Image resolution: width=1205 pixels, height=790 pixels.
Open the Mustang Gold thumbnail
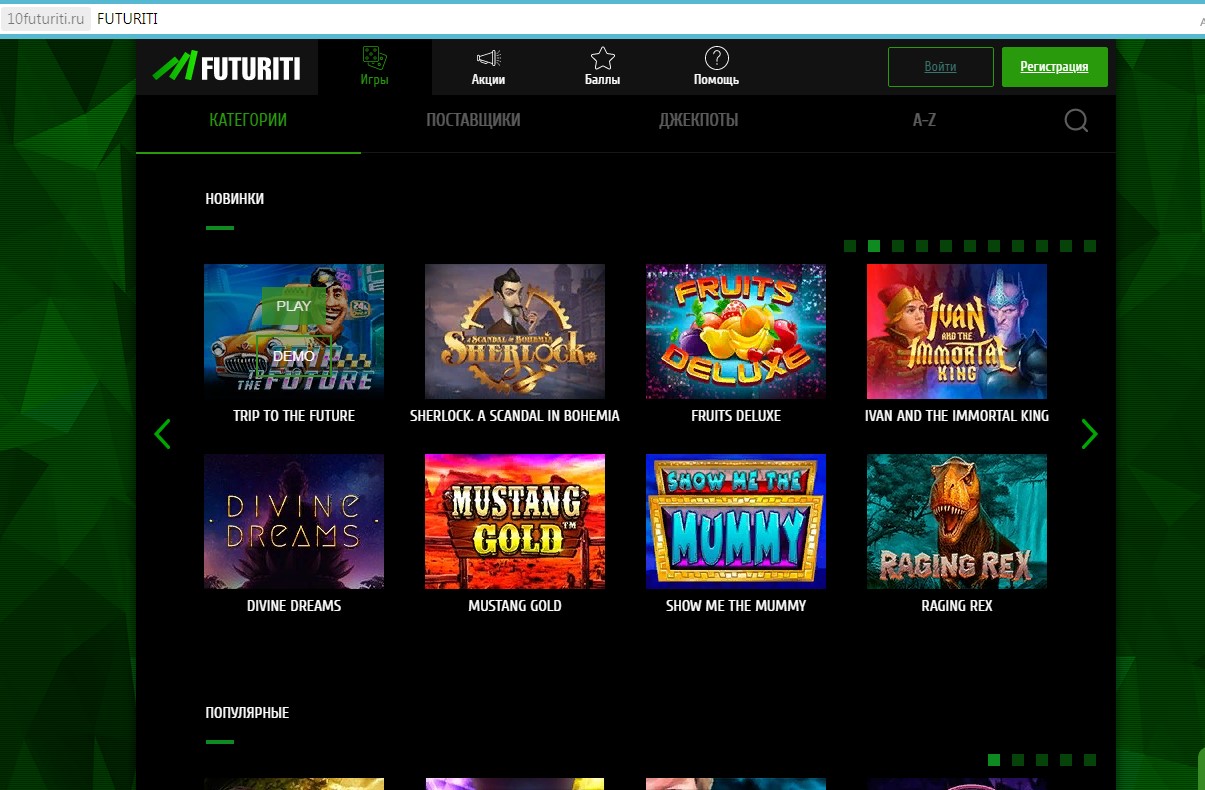click(515, 522)
